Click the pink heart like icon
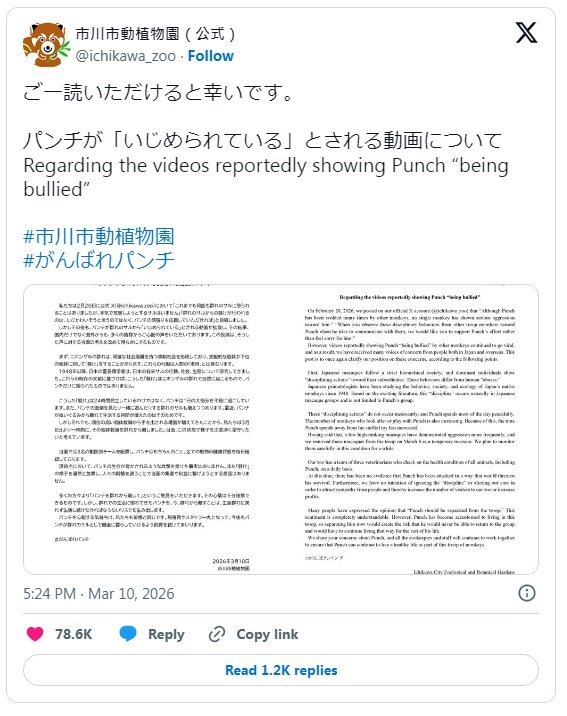The image size is (567, 716). (x=35, y=634)
